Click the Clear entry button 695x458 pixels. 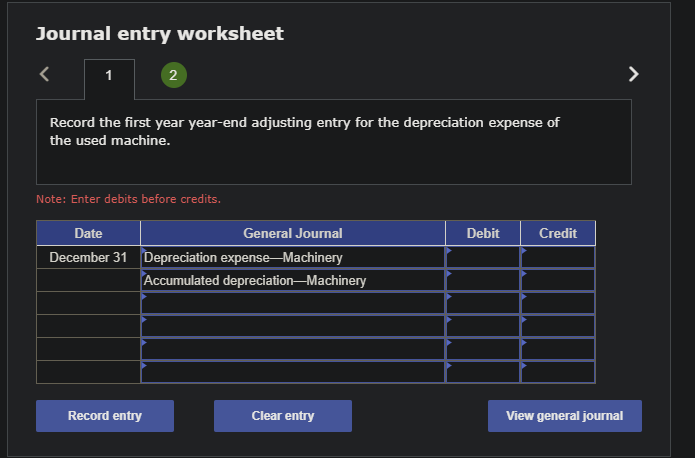(283, 416)
